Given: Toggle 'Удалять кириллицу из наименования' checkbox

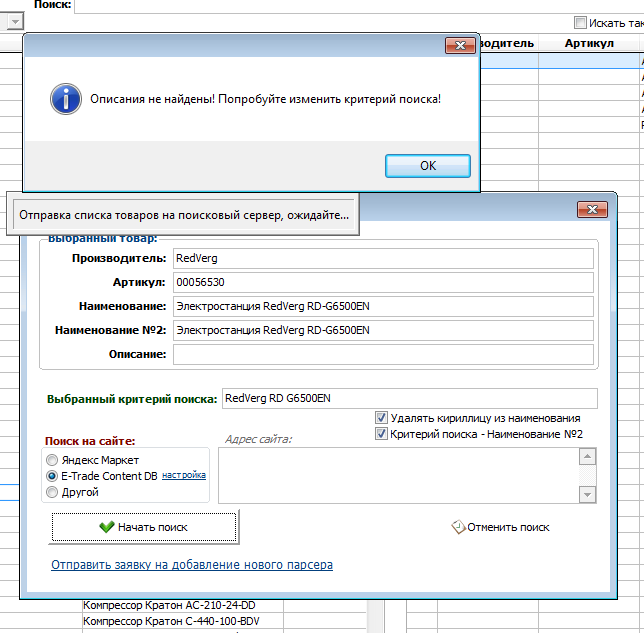Looking at the screenshot, I should [x=381, y=418].
